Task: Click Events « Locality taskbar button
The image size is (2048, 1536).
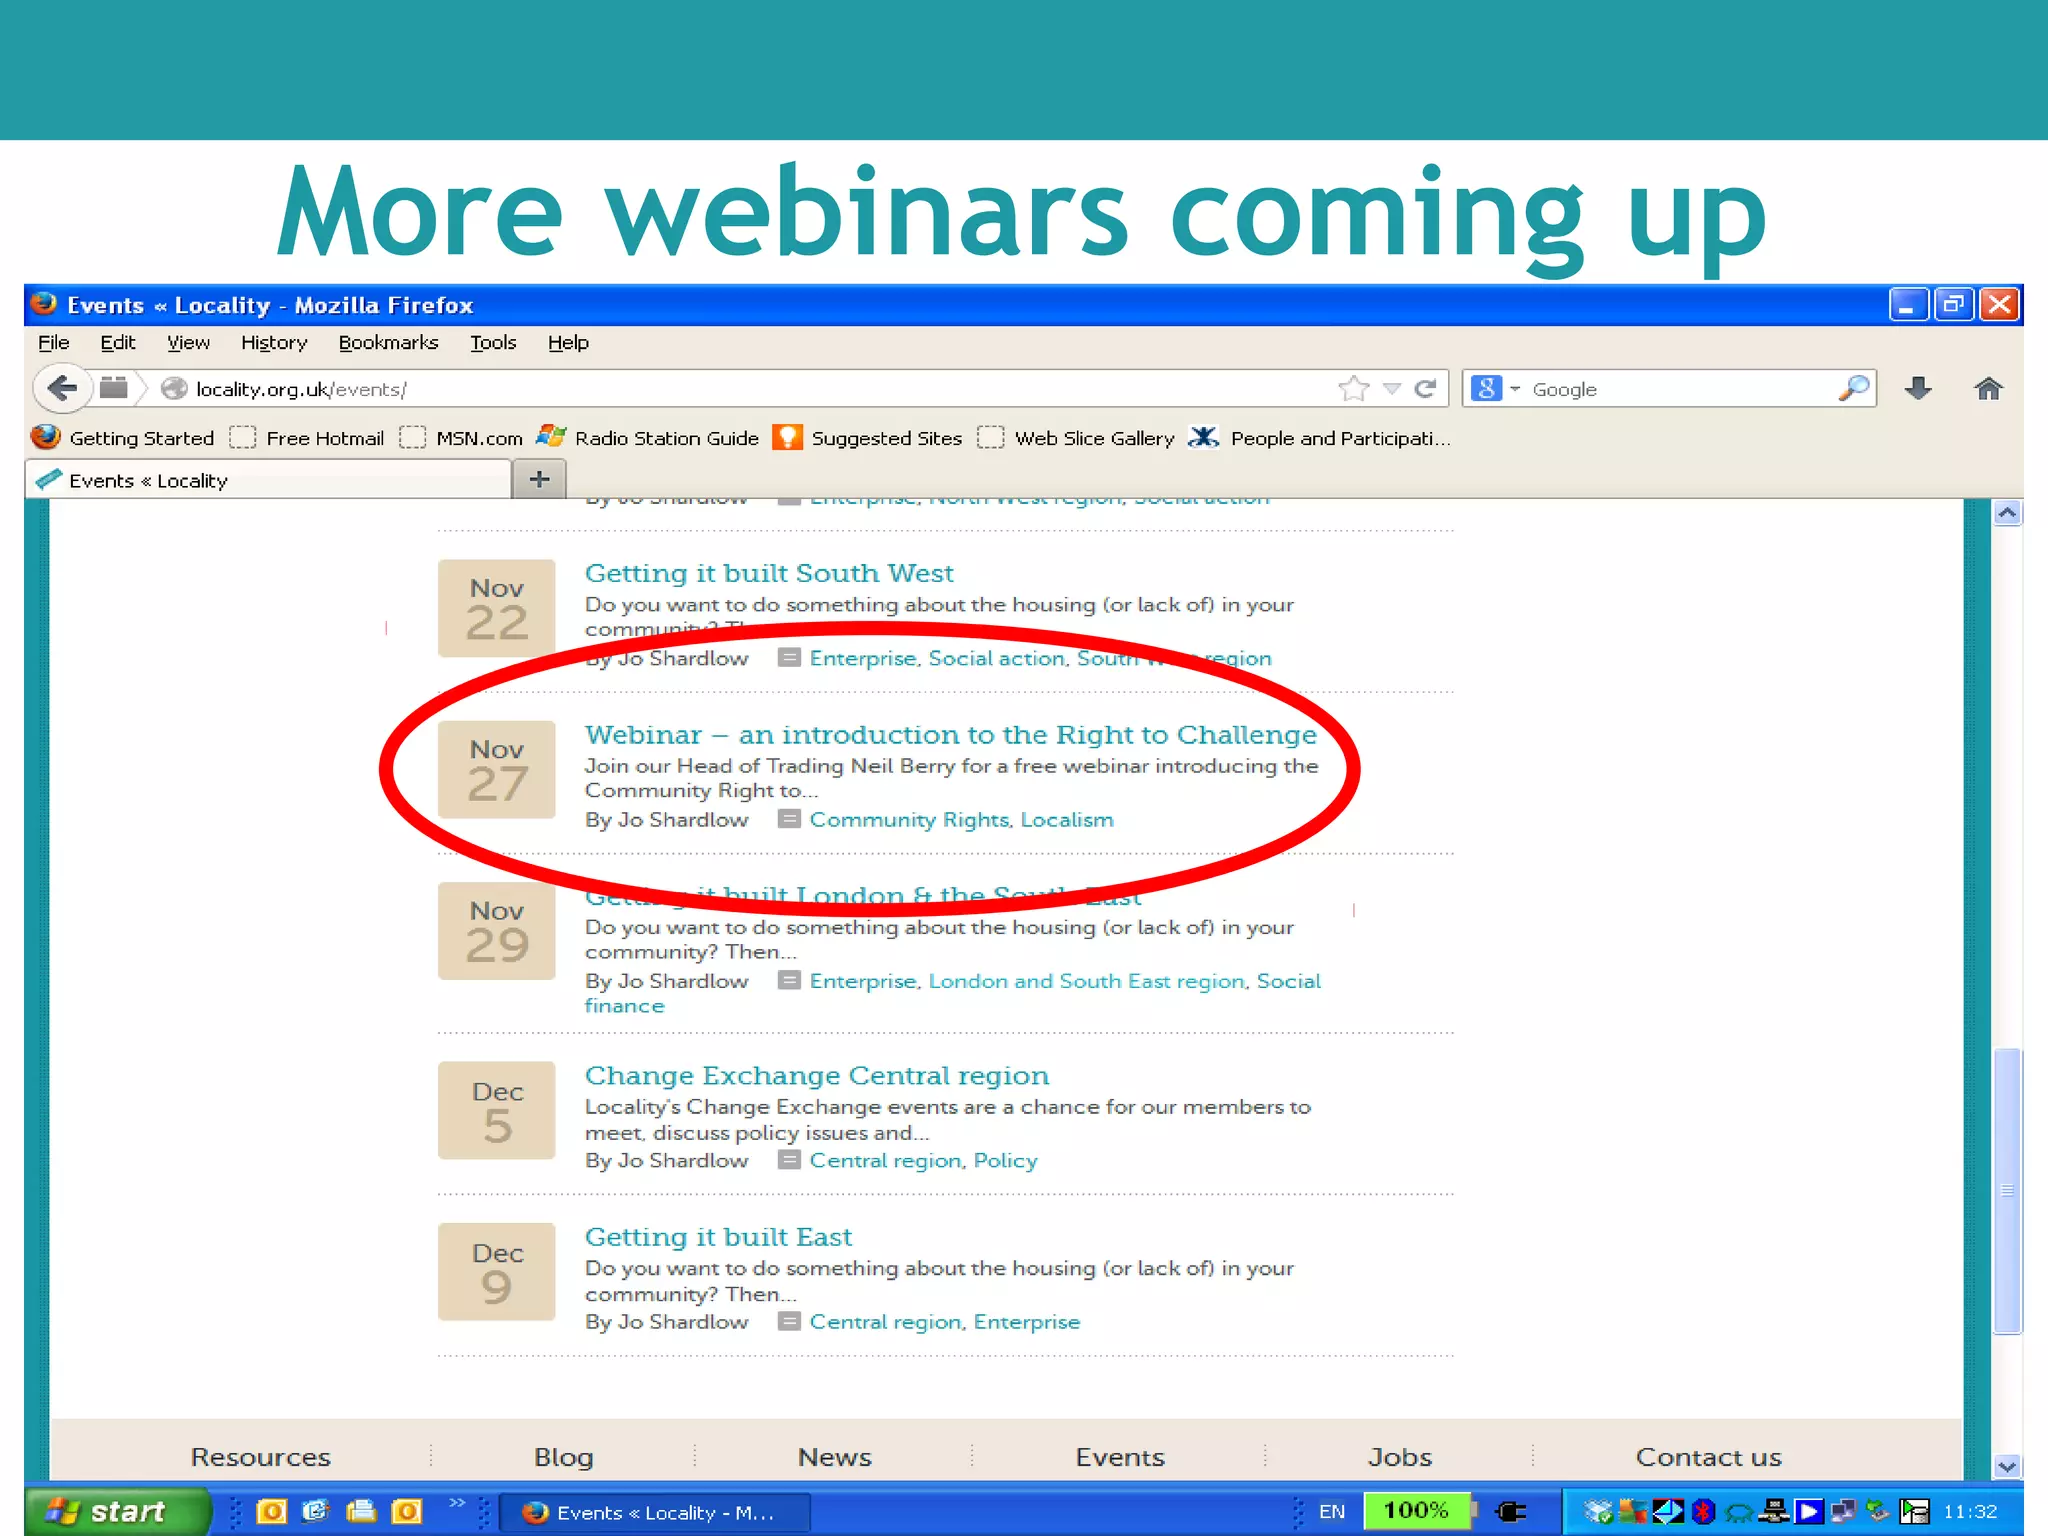Action: coord(653,1513)
